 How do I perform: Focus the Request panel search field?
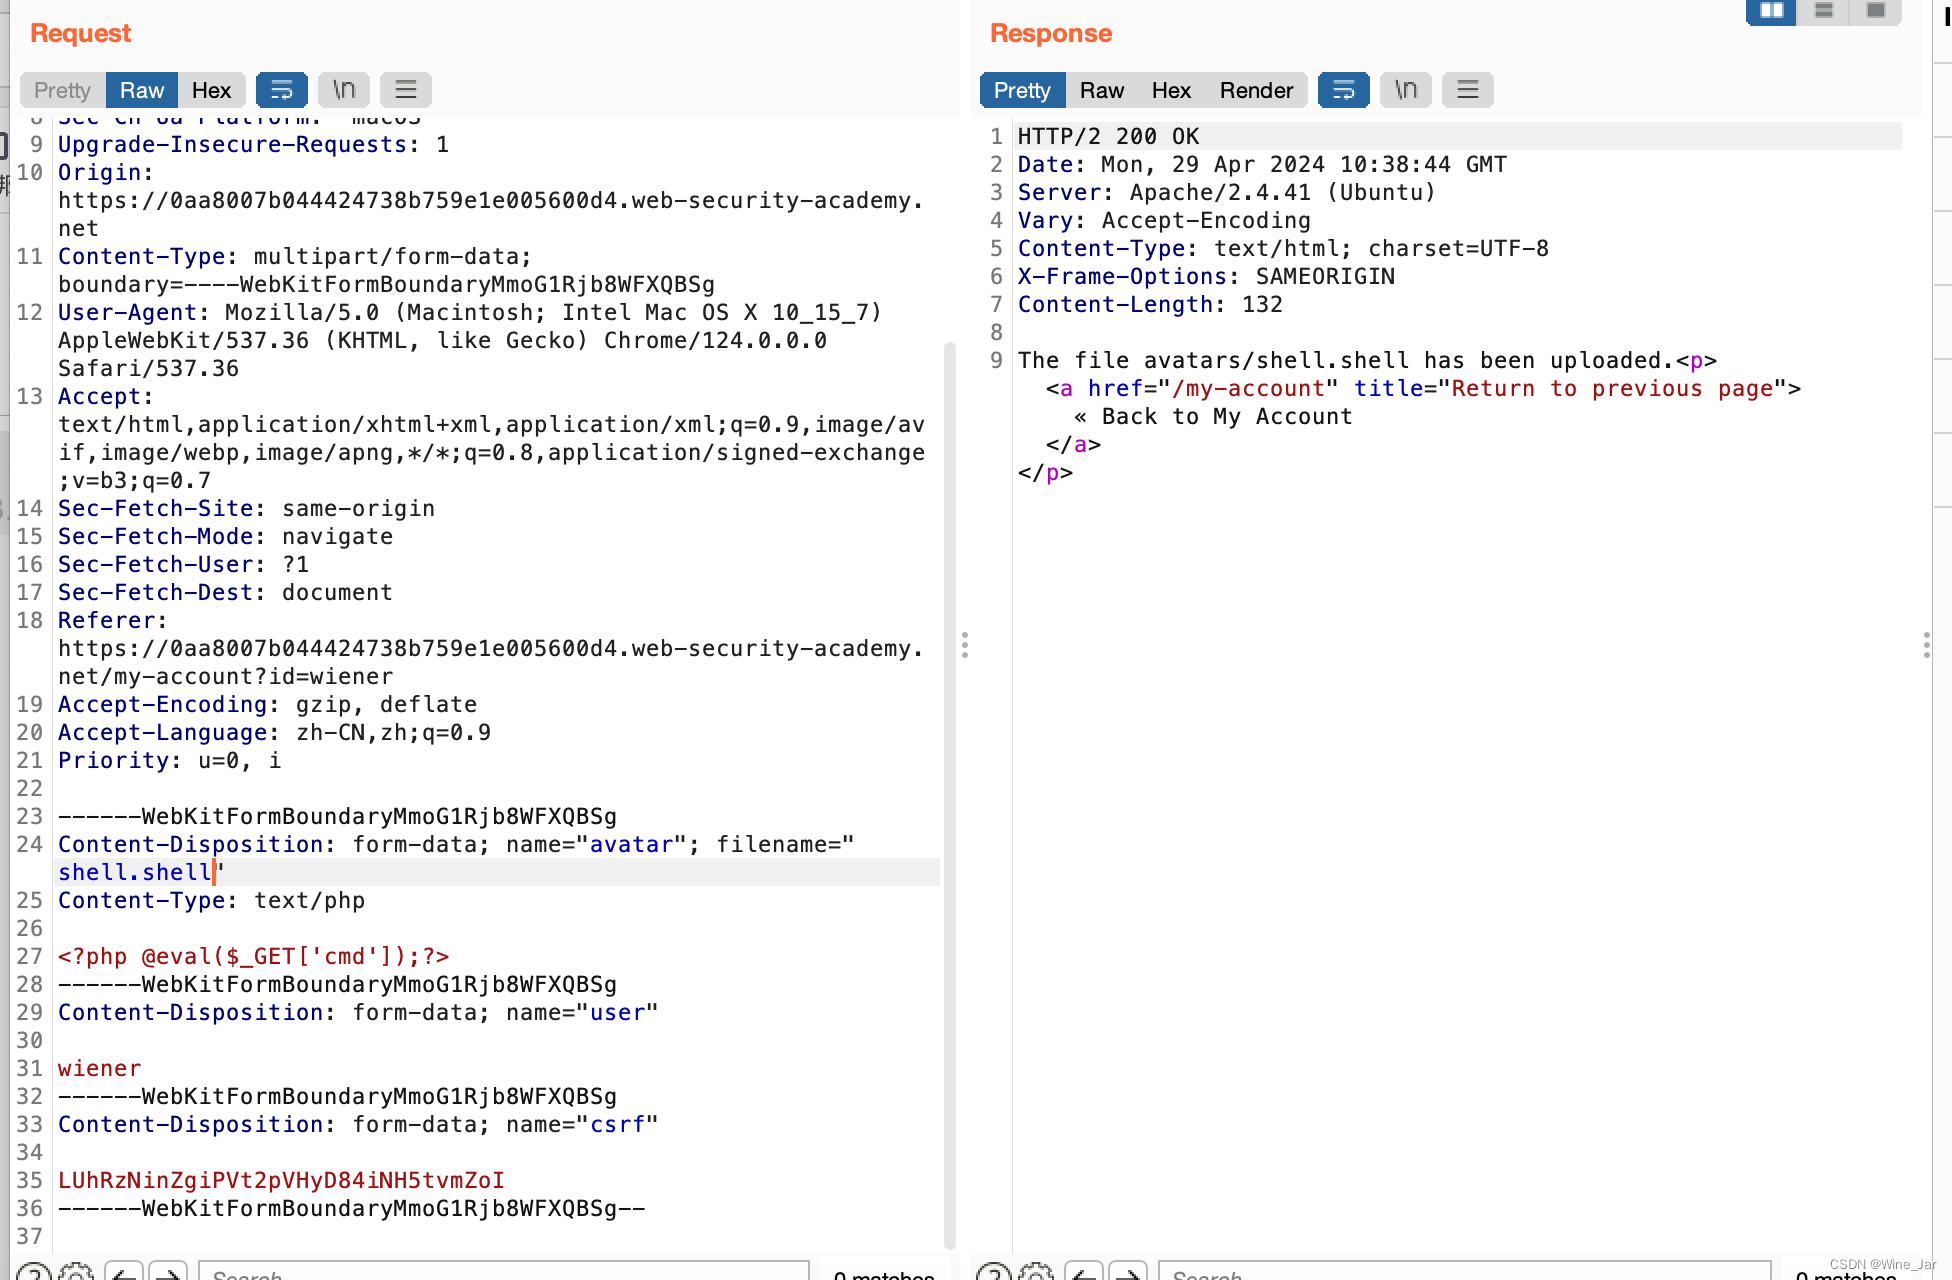pyautogui.click(x=504, y=1272)
